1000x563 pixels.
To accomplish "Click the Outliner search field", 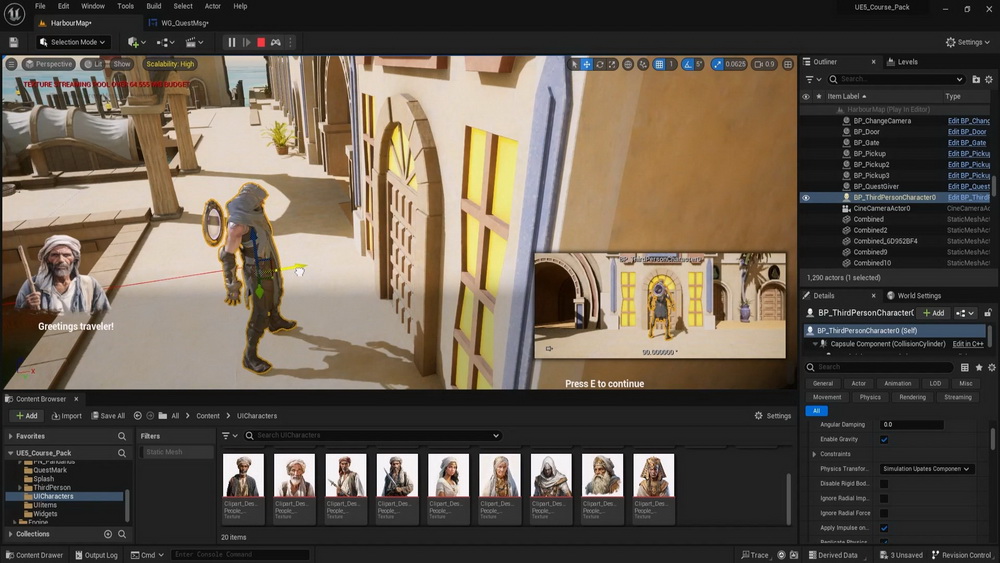I will (897, 79).
